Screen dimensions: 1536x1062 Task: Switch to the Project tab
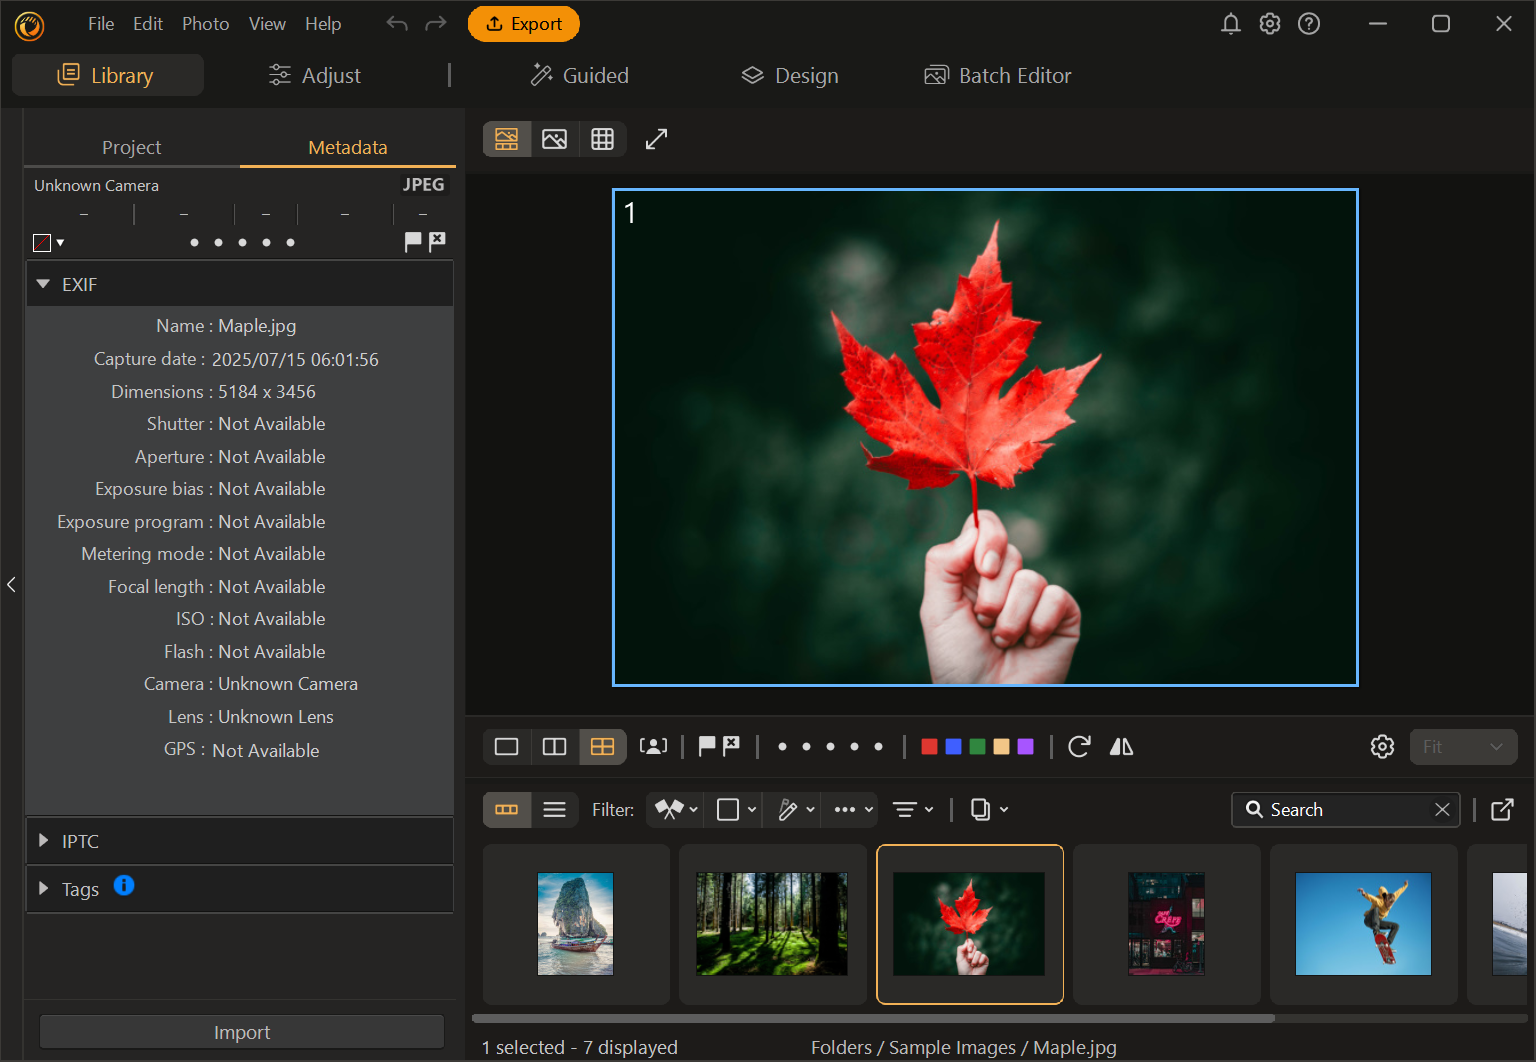click(131, 147)
